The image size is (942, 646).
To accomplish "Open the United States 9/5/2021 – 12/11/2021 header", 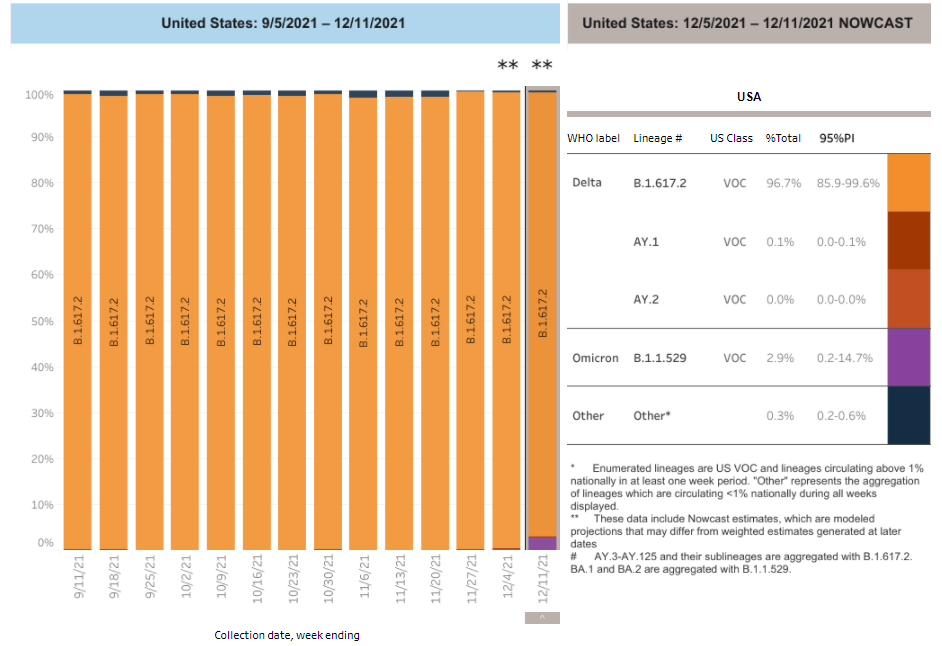I will point(284,22).
